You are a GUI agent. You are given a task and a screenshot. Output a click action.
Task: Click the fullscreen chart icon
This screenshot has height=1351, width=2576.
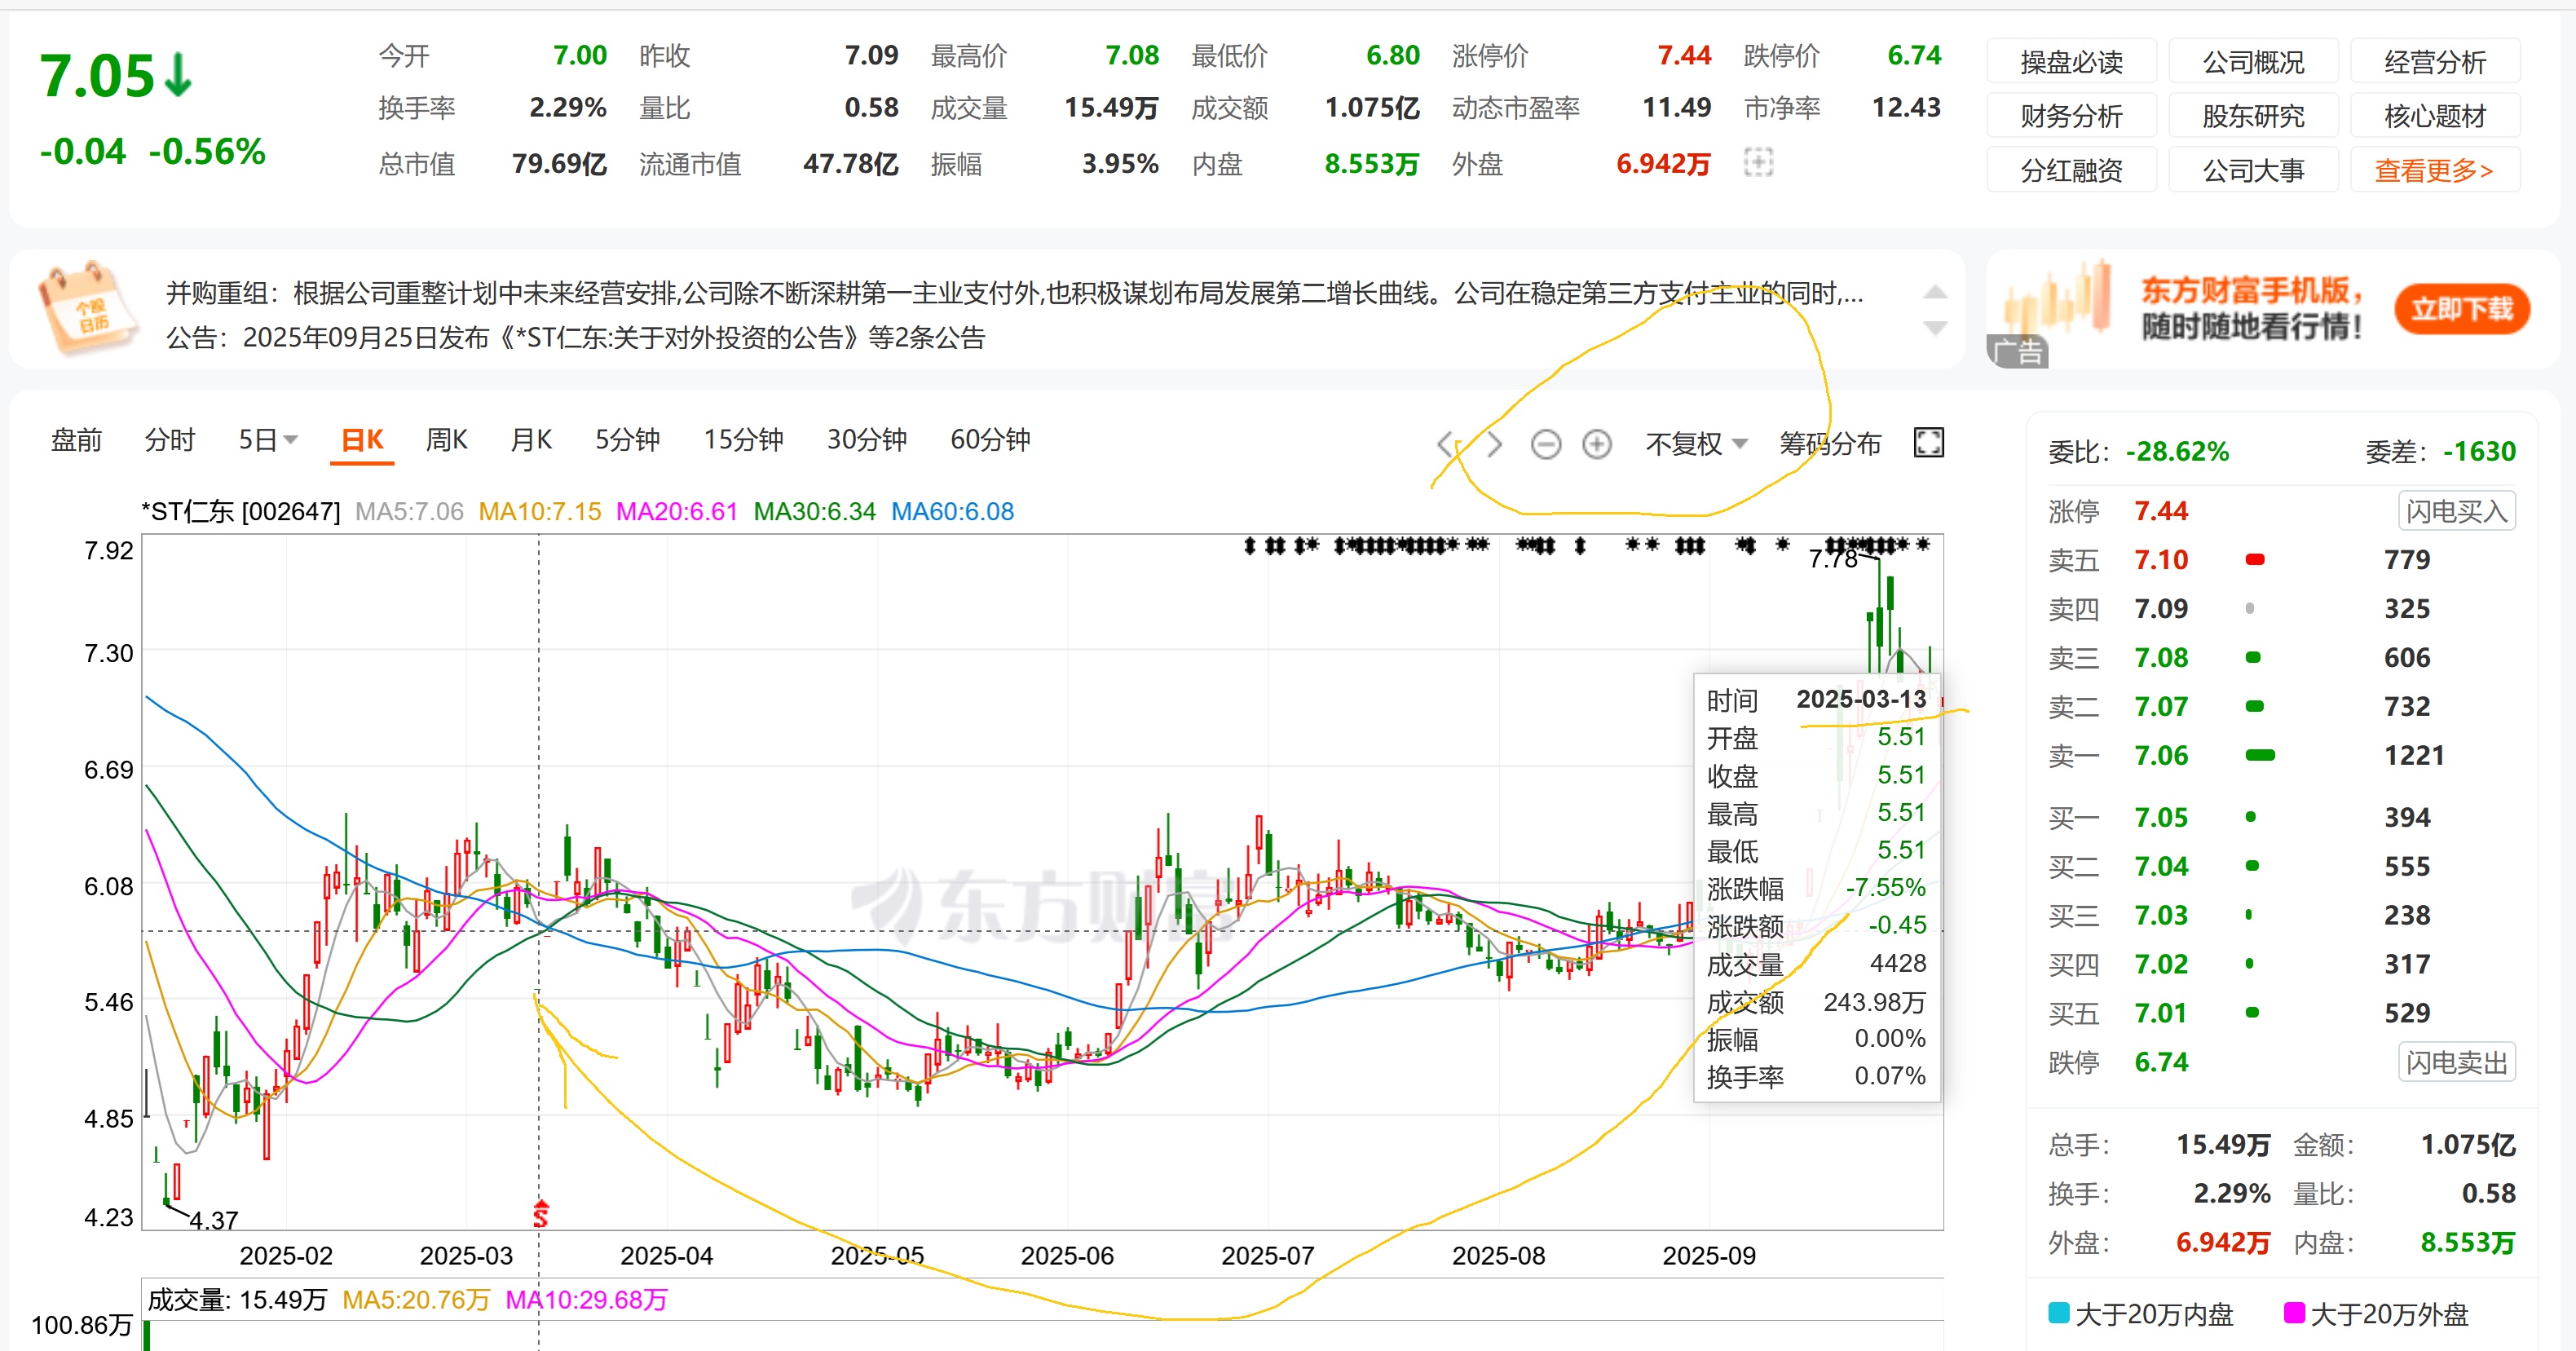(1928, 442)
